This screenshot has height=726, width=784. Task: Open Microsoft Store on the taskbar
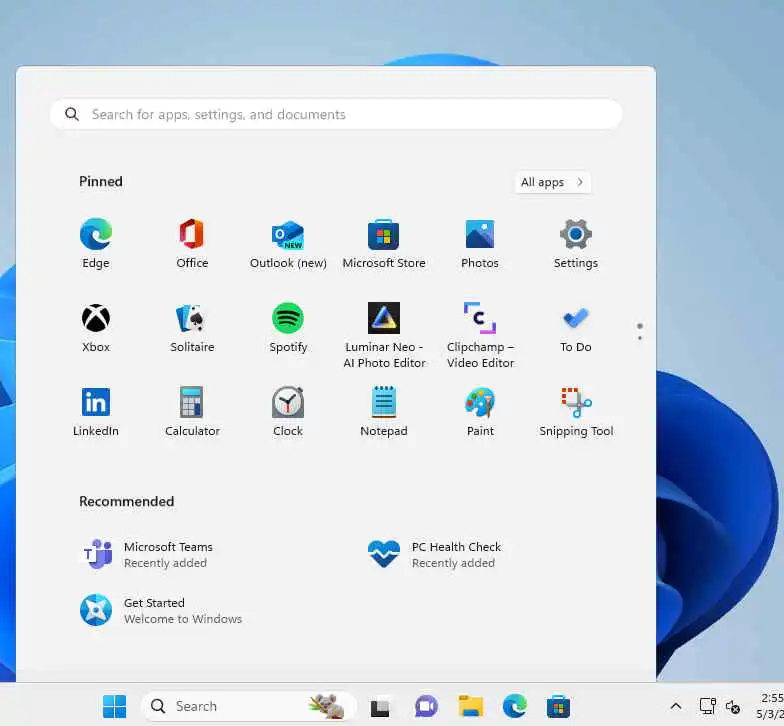click(x=558, y=706)
